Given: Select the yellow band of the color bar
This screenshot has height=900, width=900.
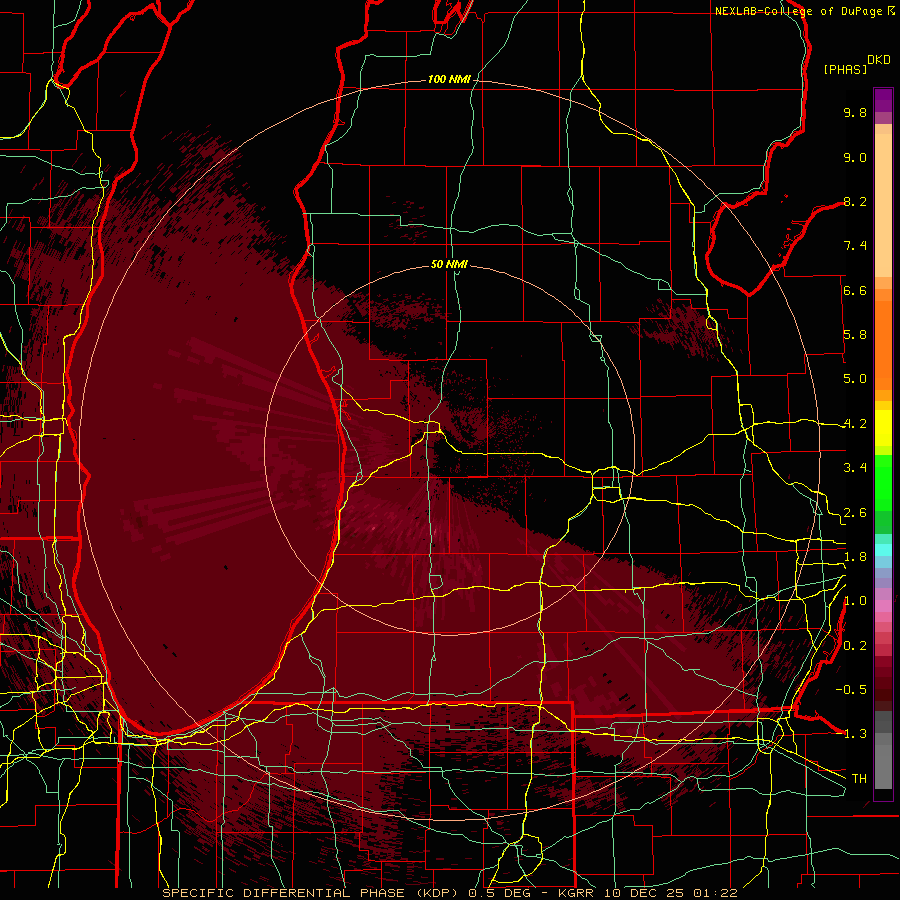Looking at the screenshot, I should click(883, 428).
